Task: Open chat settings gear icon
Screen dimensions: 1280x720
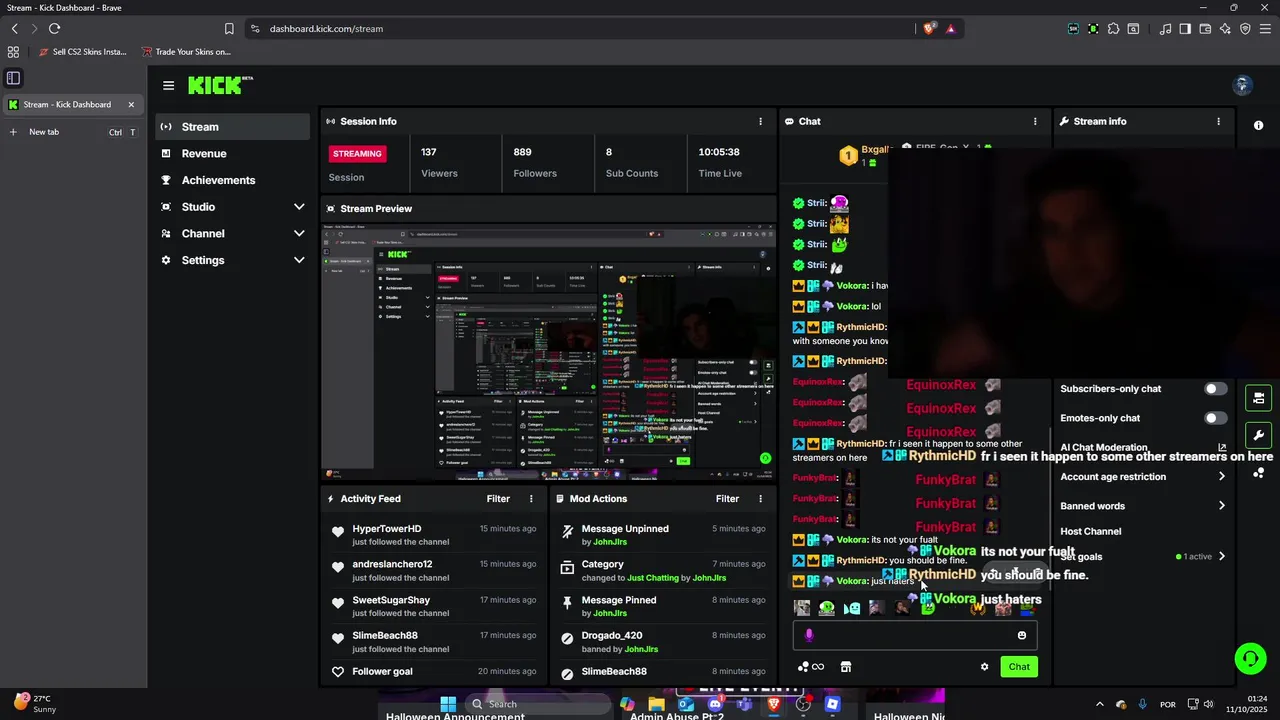Action: [x=984, y=667]
